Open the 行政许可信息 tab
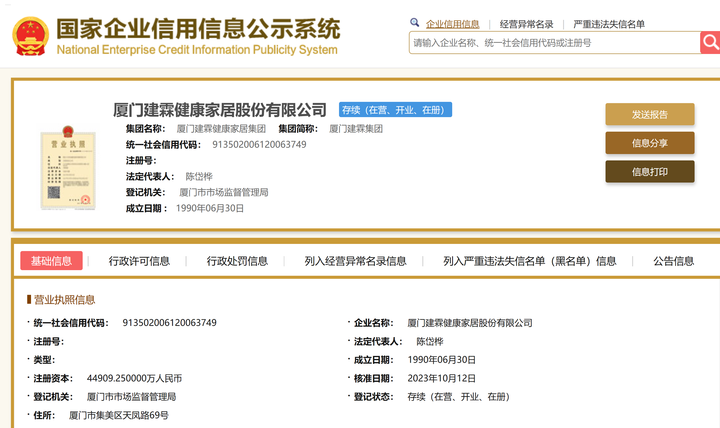This screenshot has width=720, height=428. (x=139, y=261)
